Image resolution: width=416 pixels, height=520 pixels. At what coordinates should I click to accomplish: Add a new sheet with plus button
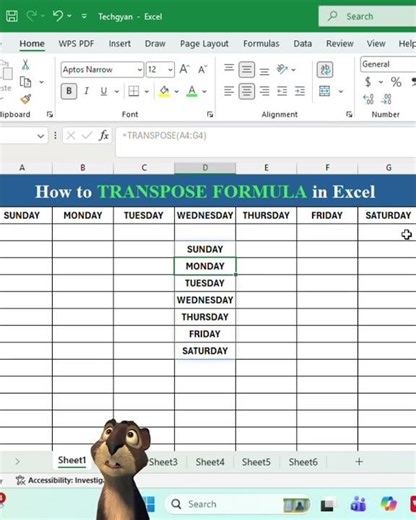click(359, 462)
